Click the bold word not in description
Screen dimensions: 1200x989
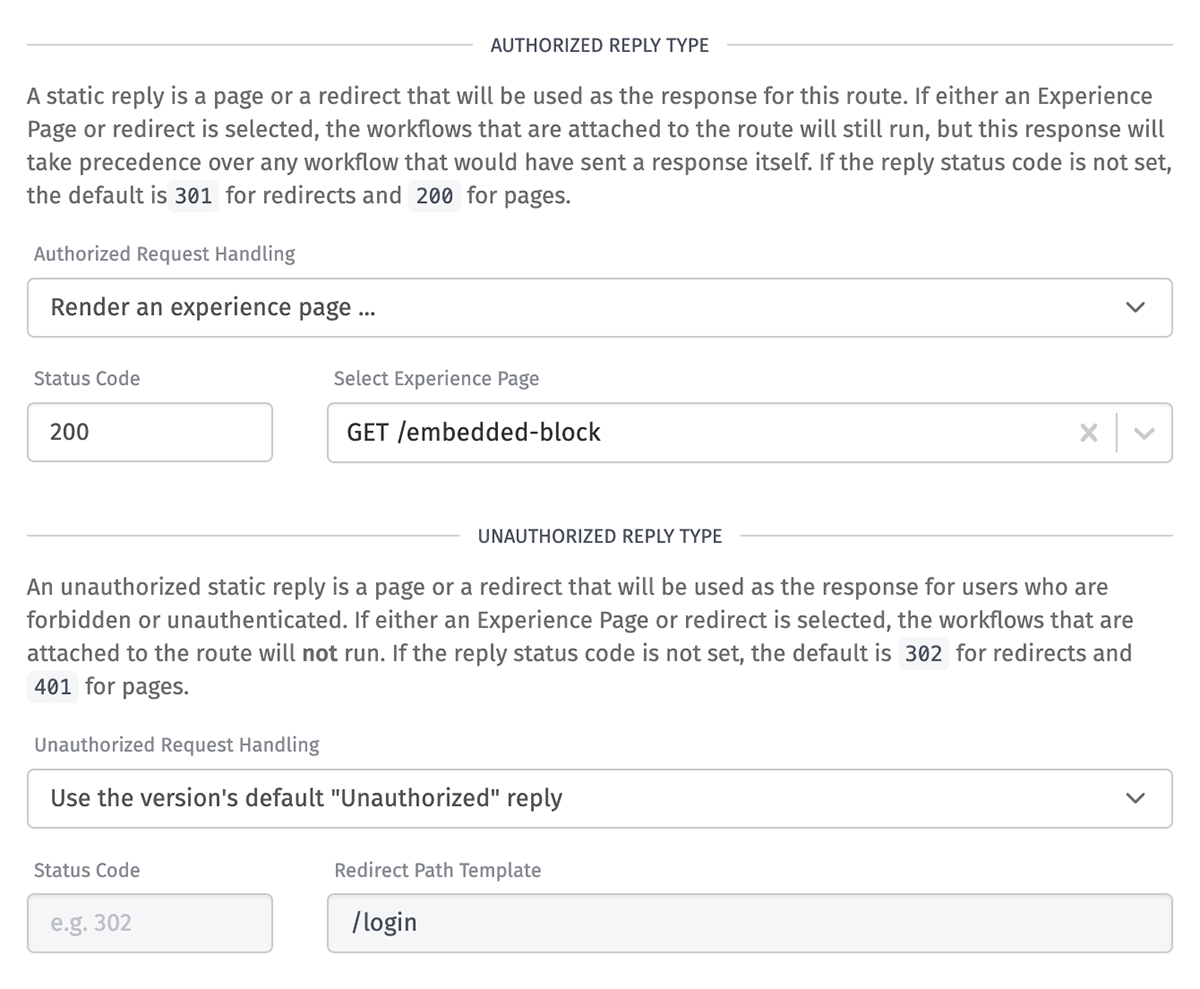point(320,654)
